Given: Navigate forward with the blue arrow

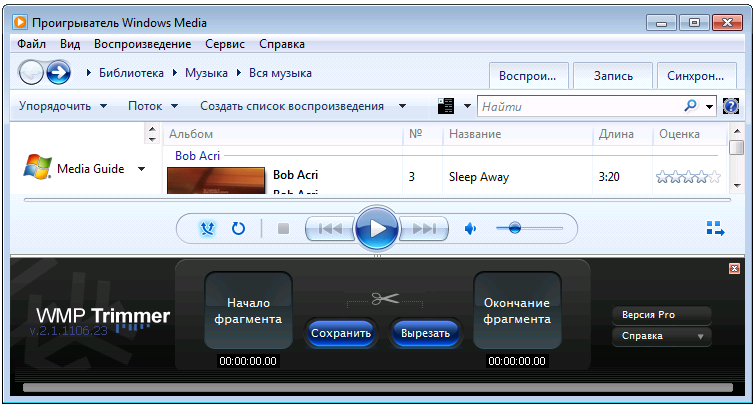Looking at the screenshot, I should coord(59,73).
